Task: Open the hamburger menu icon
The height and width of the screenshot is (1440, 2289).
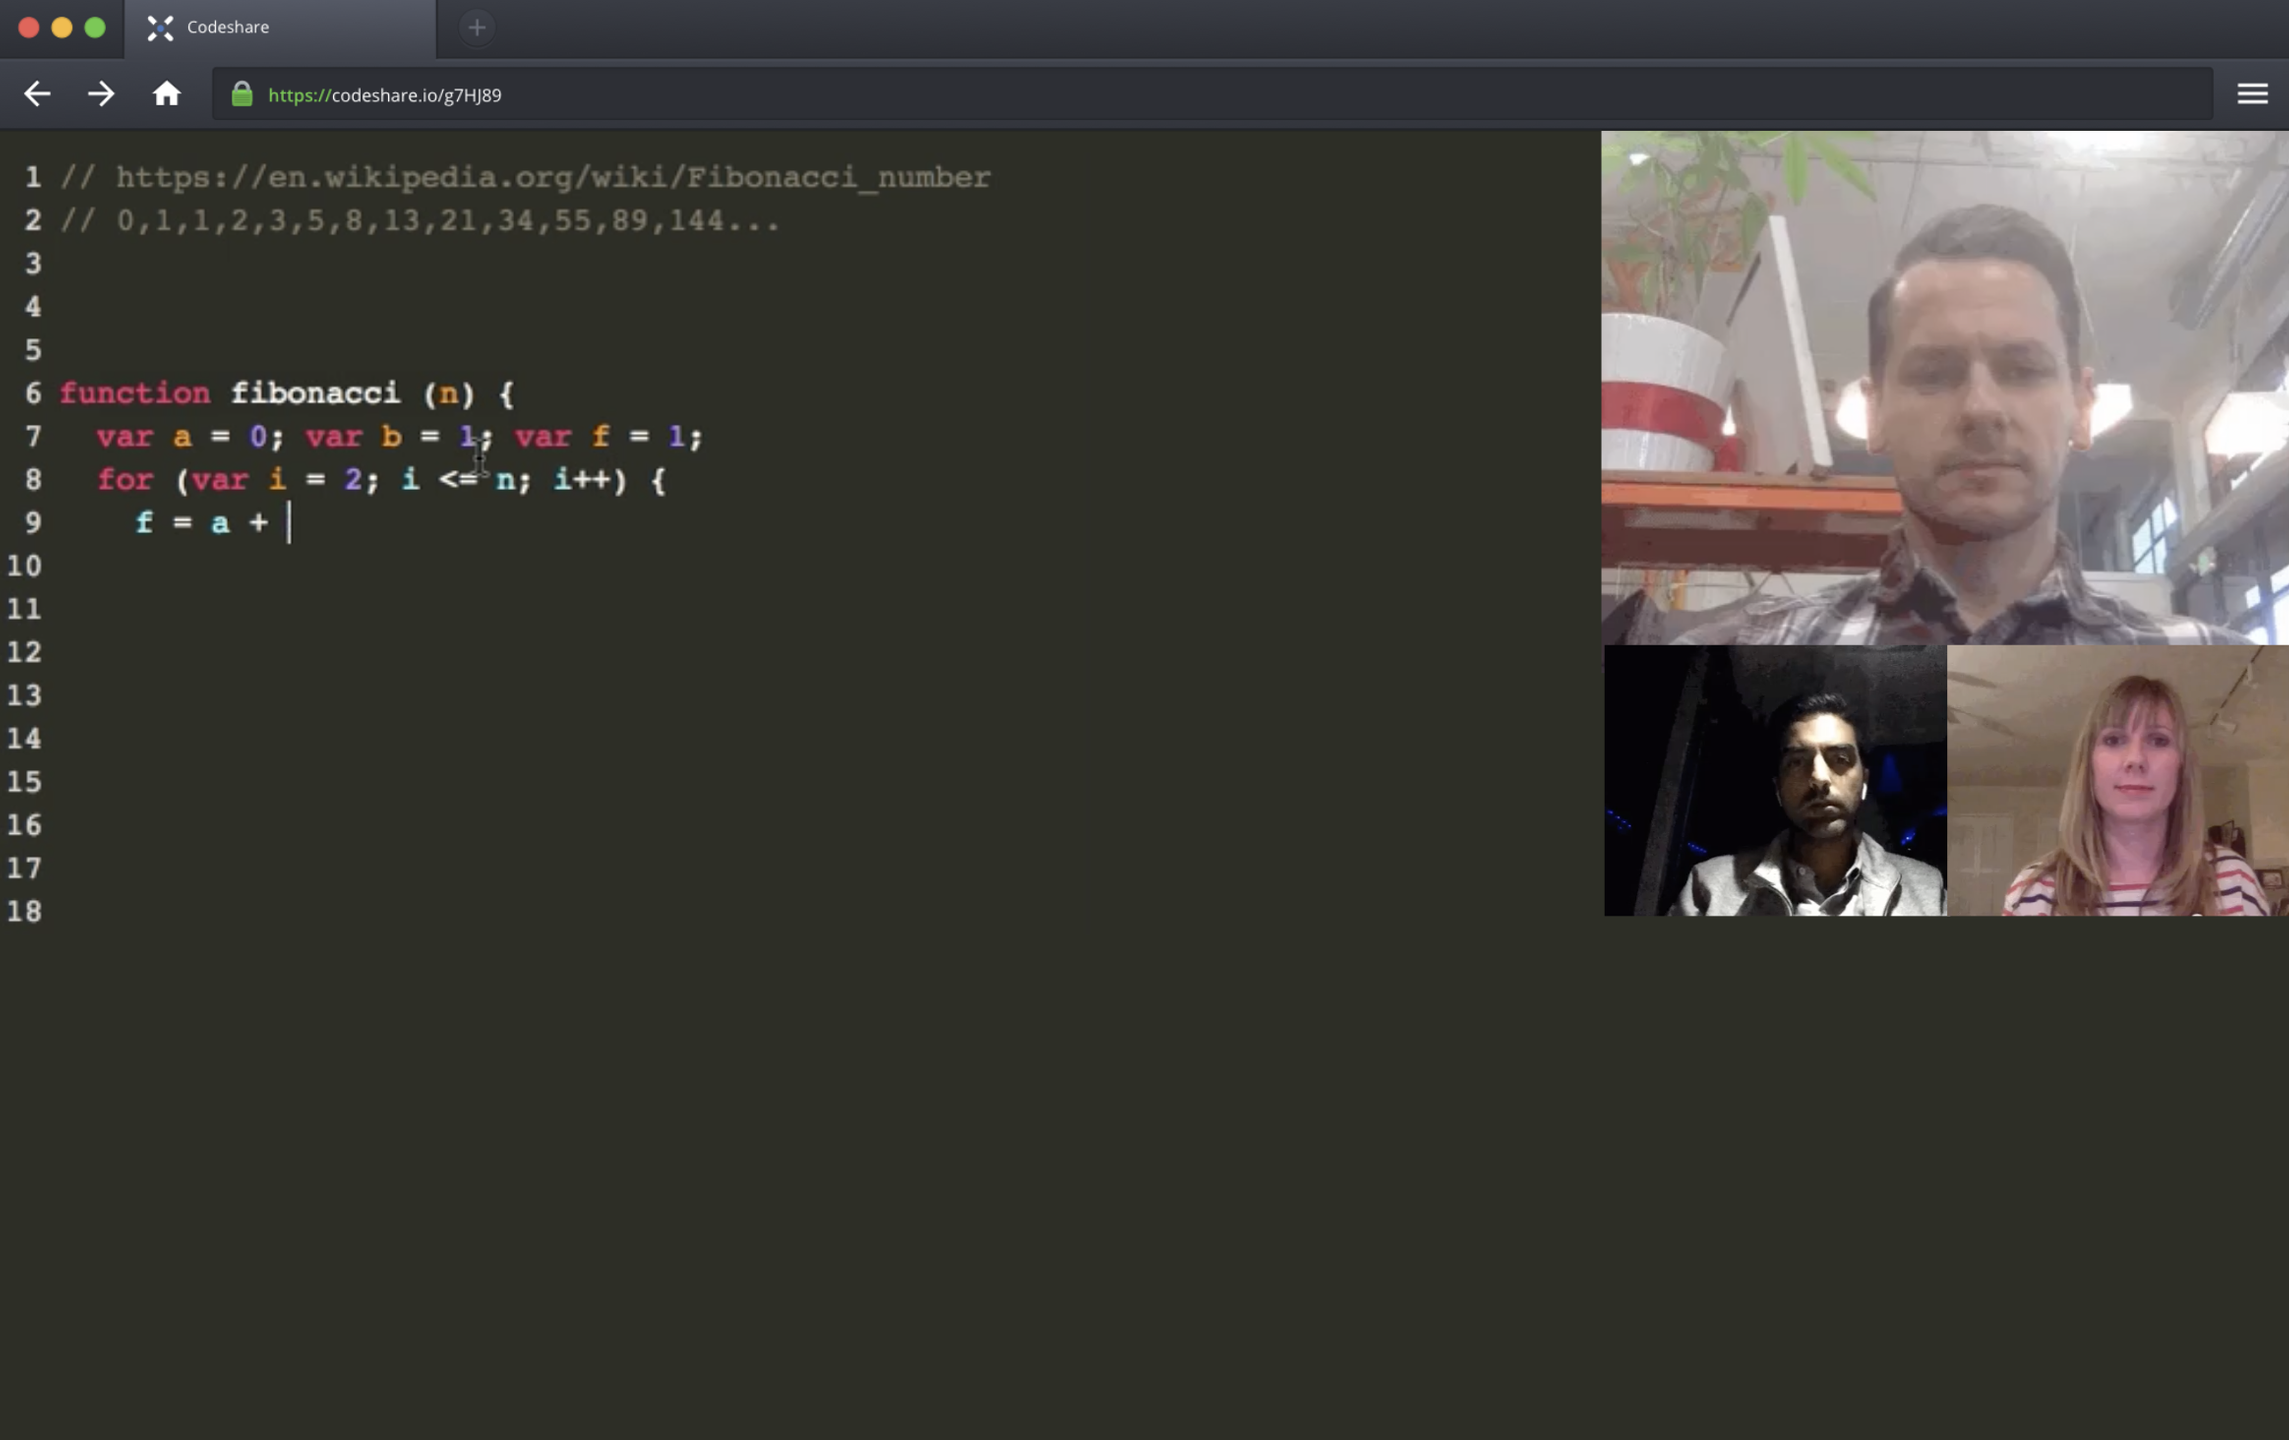Action: 2252,94
